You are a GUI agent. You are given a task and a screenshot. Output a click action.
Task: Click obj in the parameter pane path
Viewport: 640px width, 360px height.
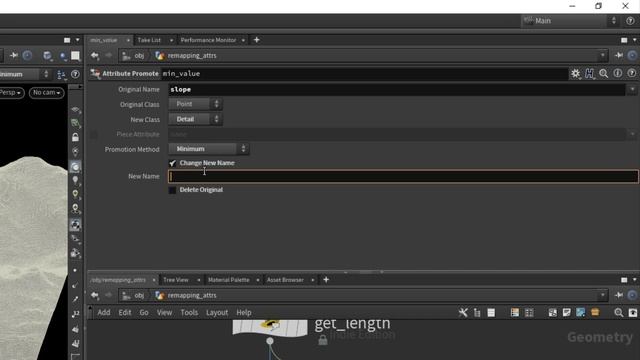tap(139, 56)
